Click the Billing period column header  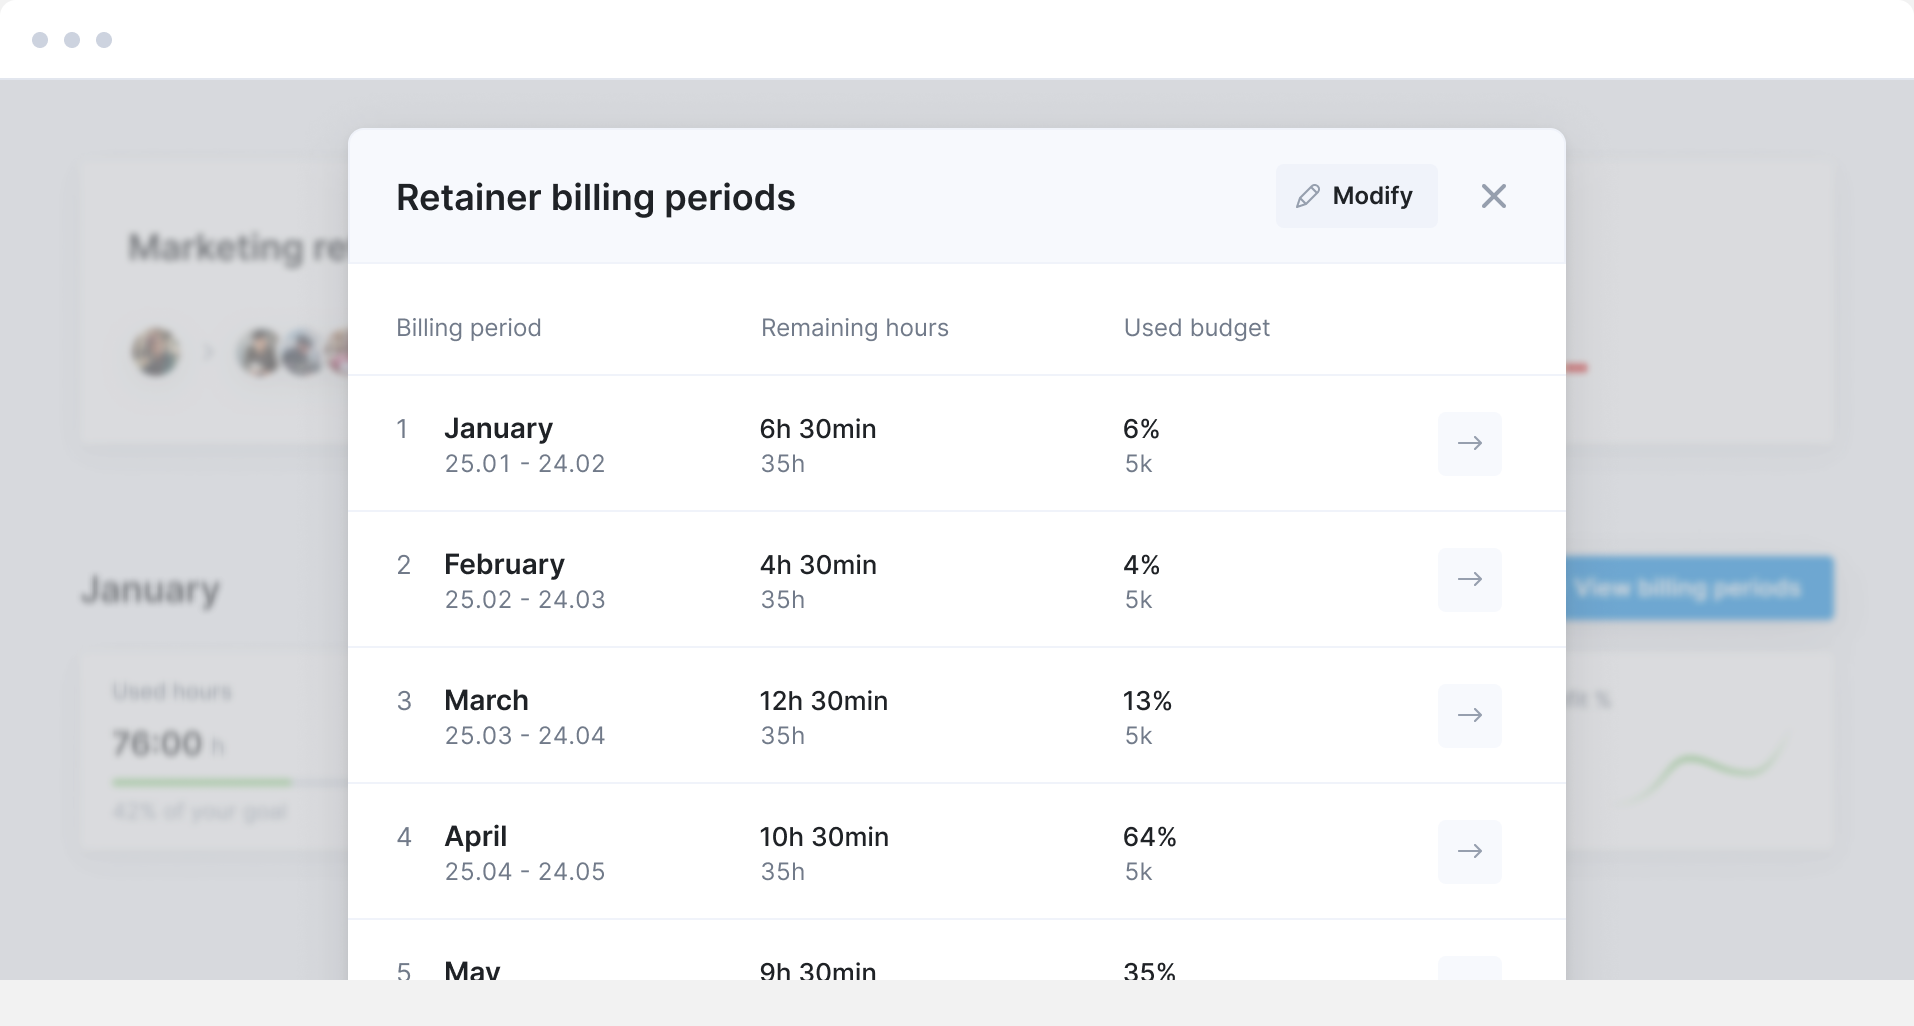[x=468, y=327]
